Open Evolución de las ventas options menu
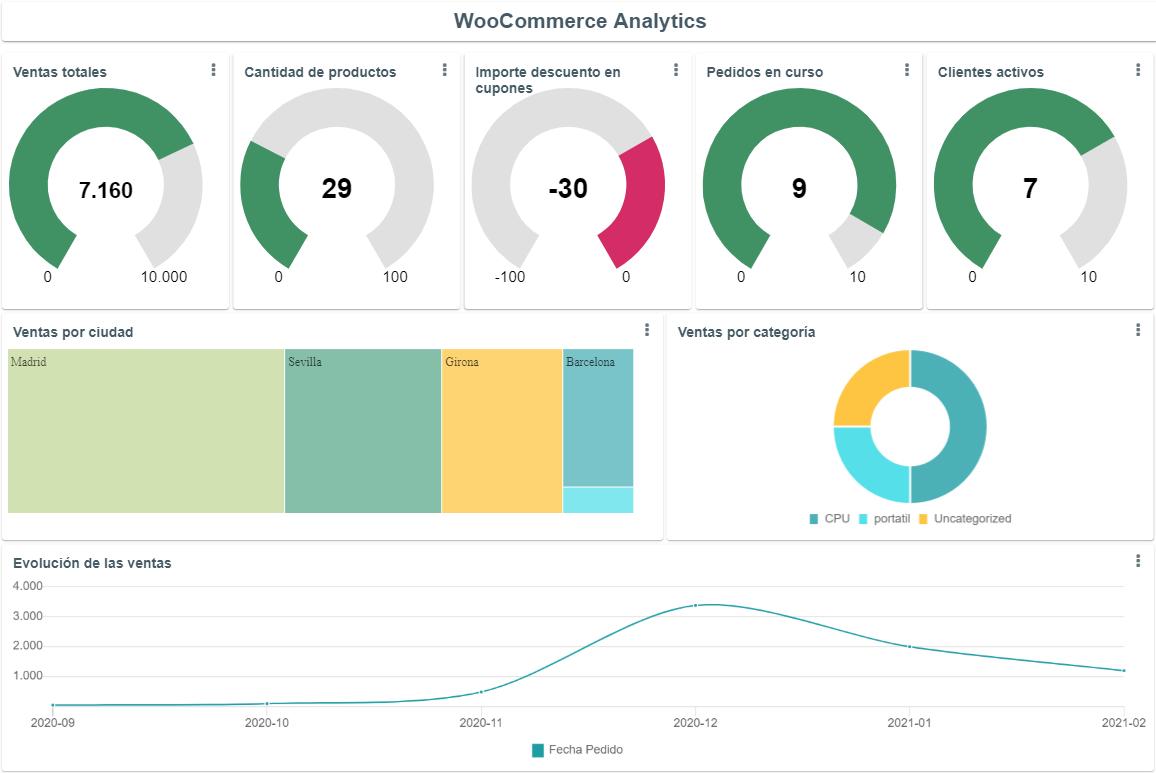 [x=1138, y=561]
